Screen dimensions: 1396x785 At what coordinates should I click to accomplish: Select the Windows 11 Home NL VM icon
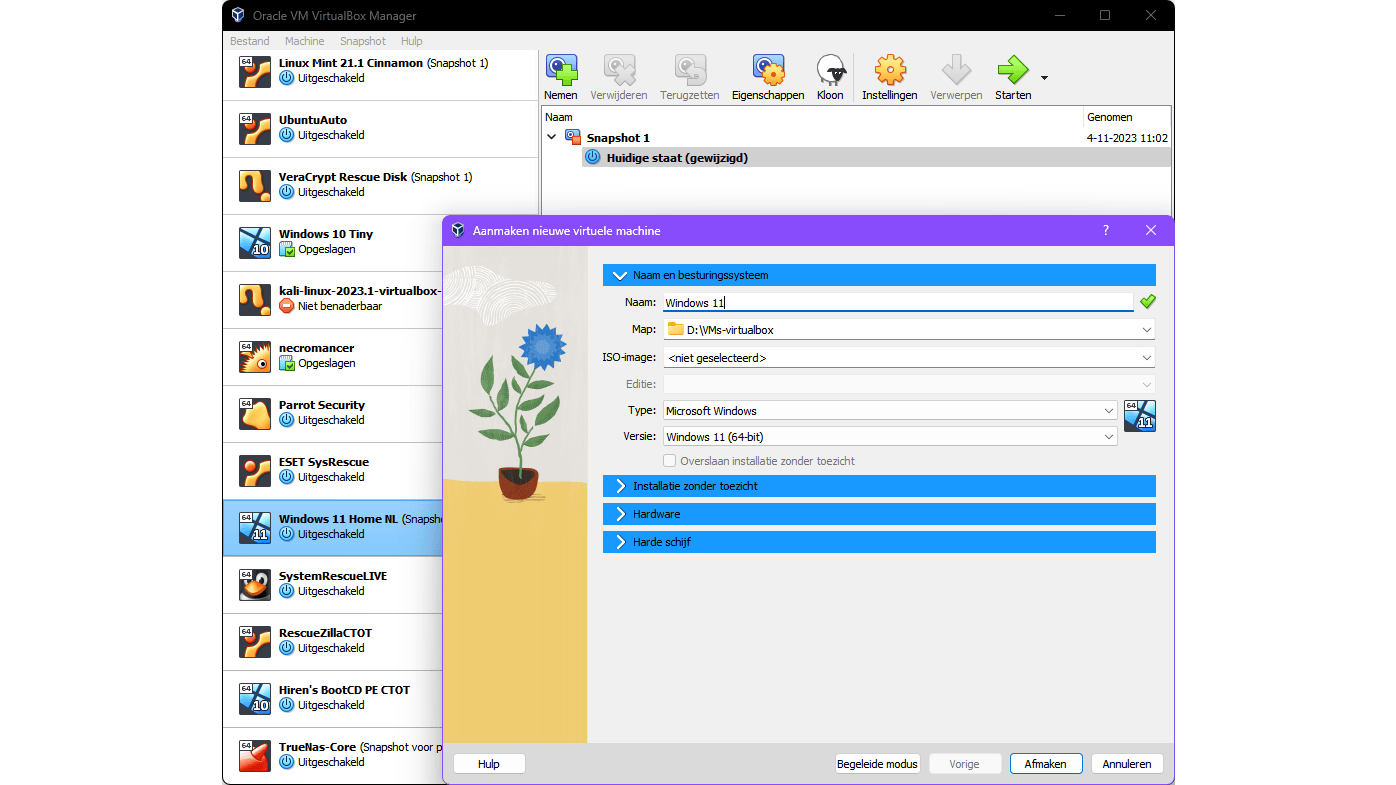coord(255,528)
